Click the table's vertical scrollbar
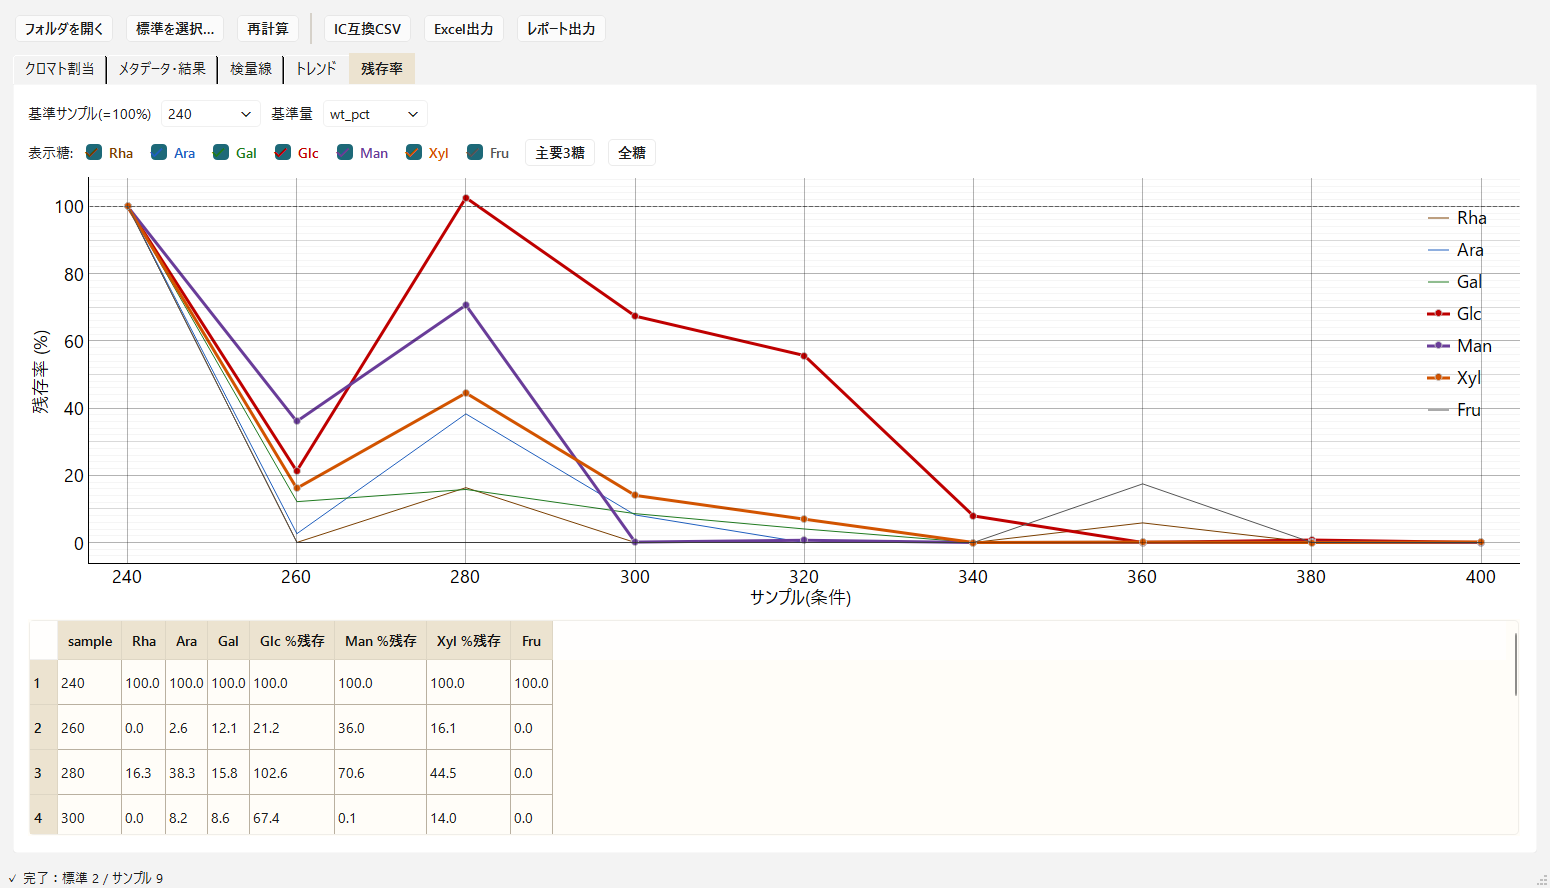1550x888 pixels. pyautogui.click(x=1516, y=664)
